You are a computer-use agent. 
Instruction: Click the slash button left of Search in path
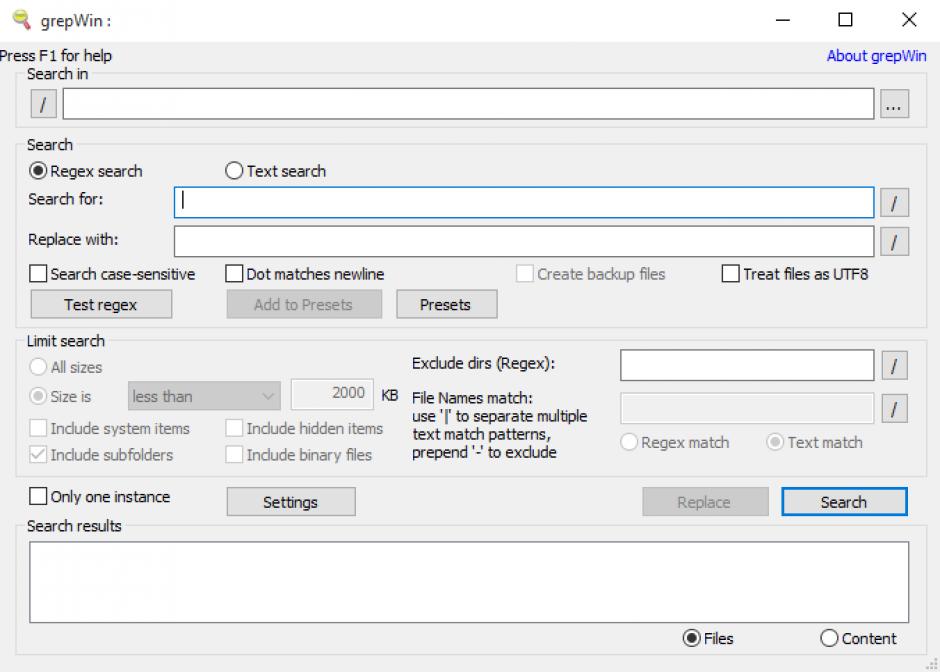44,104
